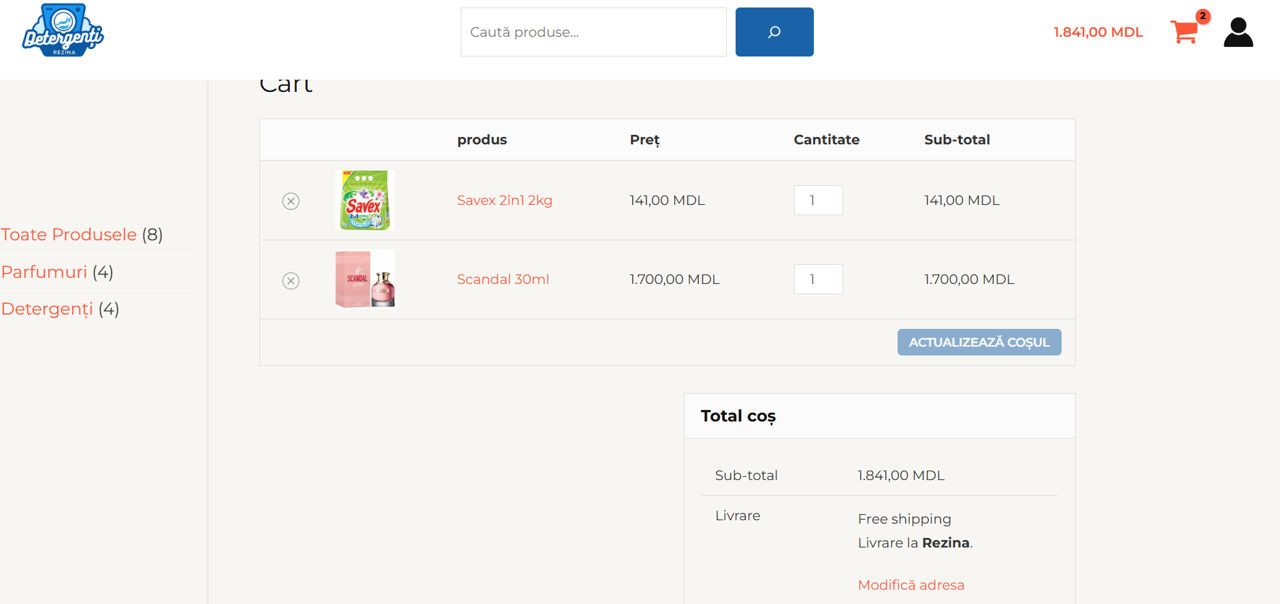The height and width of the screenshot is (604, 1280).
Task: Open the Scandal 30ml product link
Action: click(x=503, y=279)
